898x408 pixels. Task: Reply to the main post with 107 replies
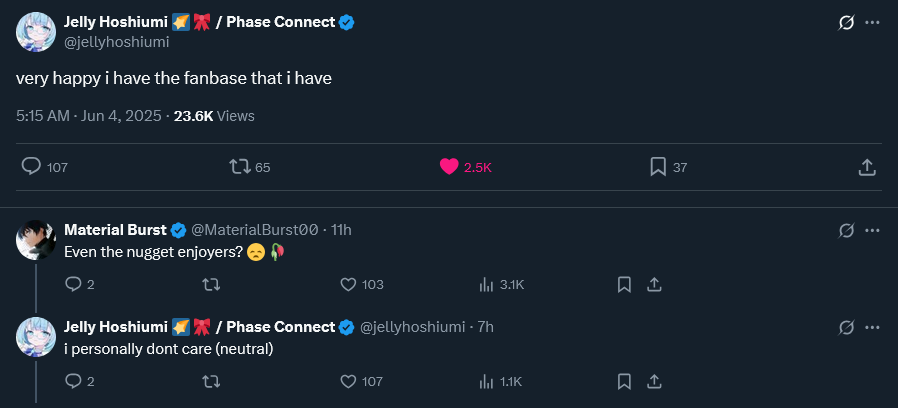coord(31,167)
